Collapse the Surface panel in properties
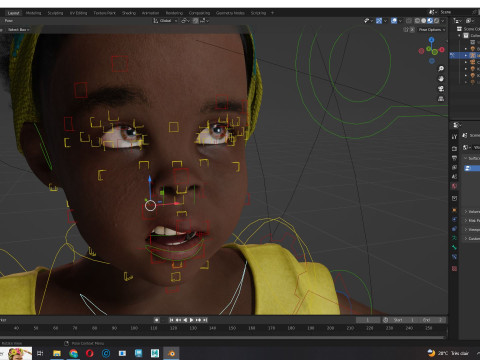The width and height of the screenshot is (480, 360). pyautogui.click(x=472, y=158)
